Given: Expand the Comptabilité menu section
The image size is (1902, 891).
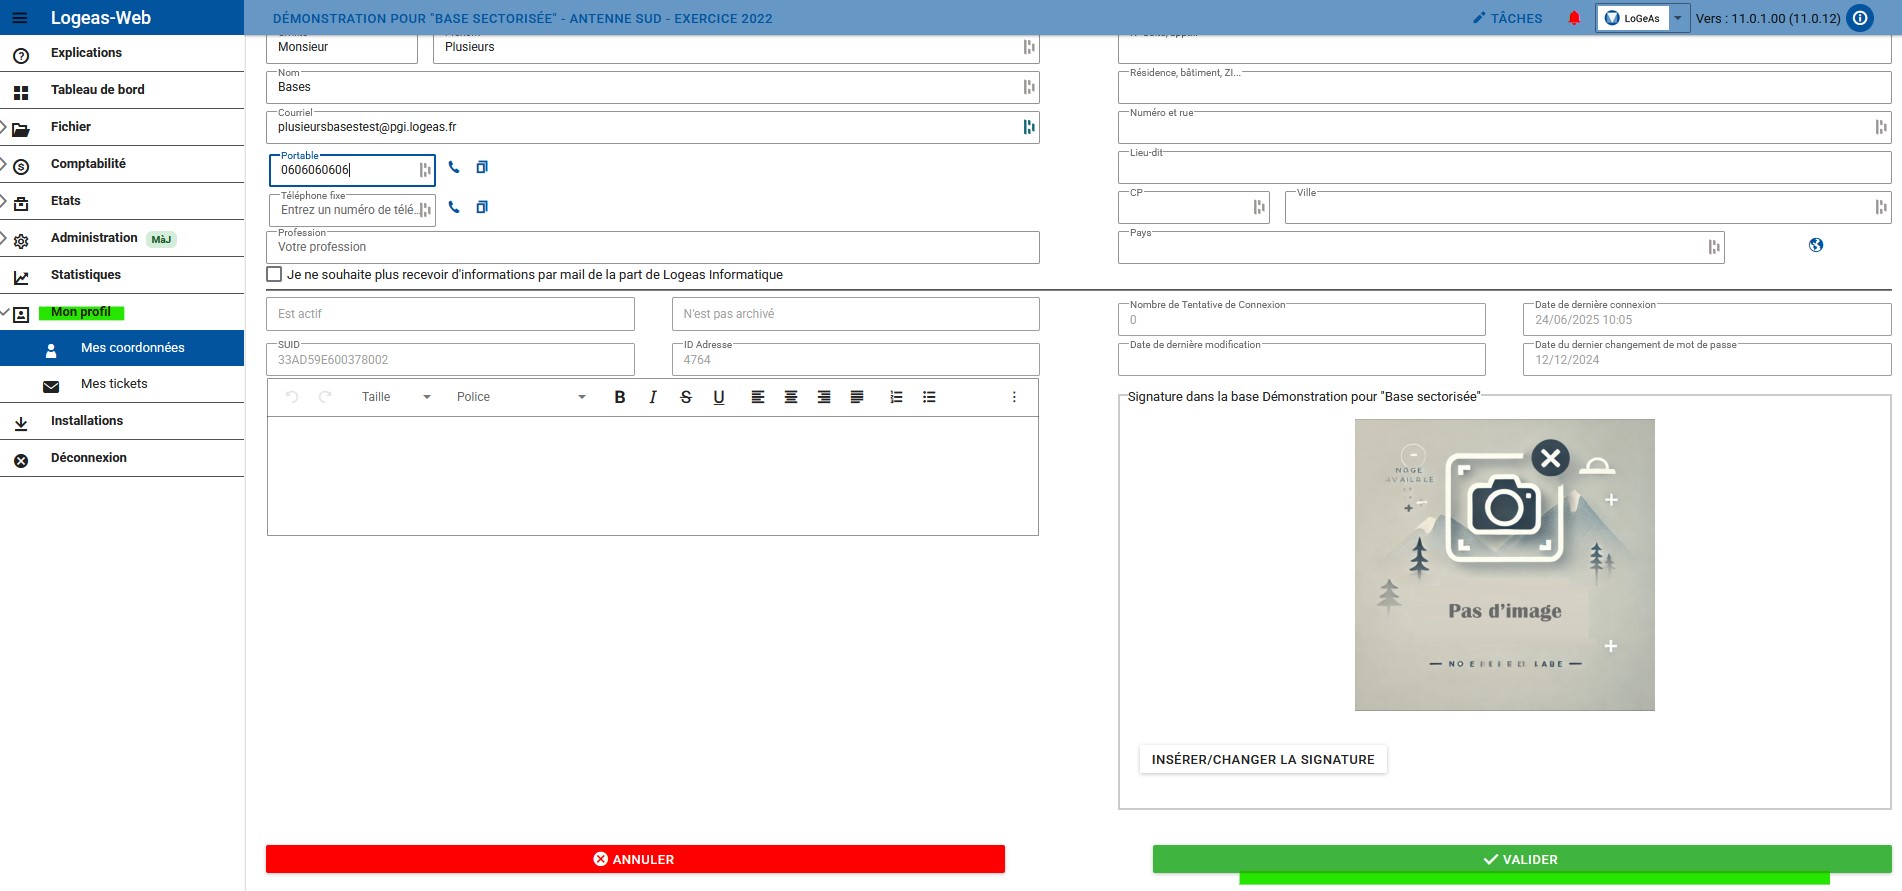Looking at the screenshot, I should pos(88,164).
